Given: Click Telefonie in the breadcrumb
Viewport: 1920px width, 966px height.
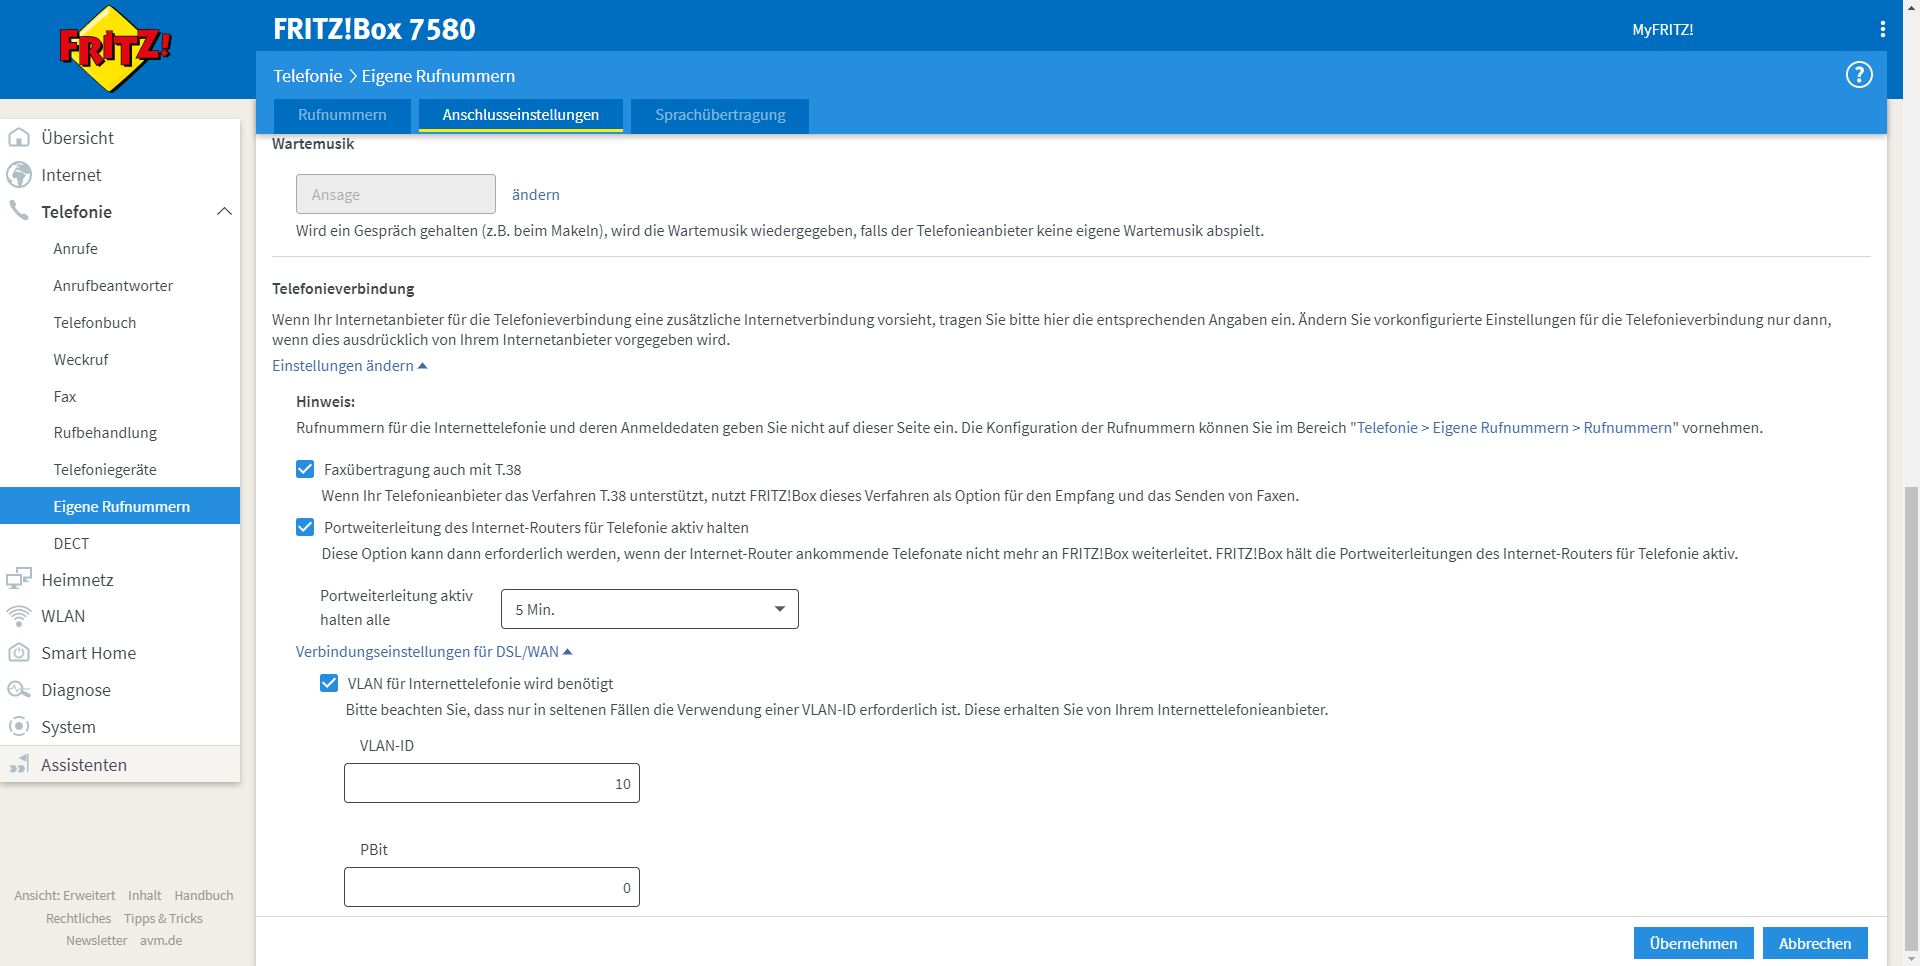Looking at the screenshot, I should [308, 76].
